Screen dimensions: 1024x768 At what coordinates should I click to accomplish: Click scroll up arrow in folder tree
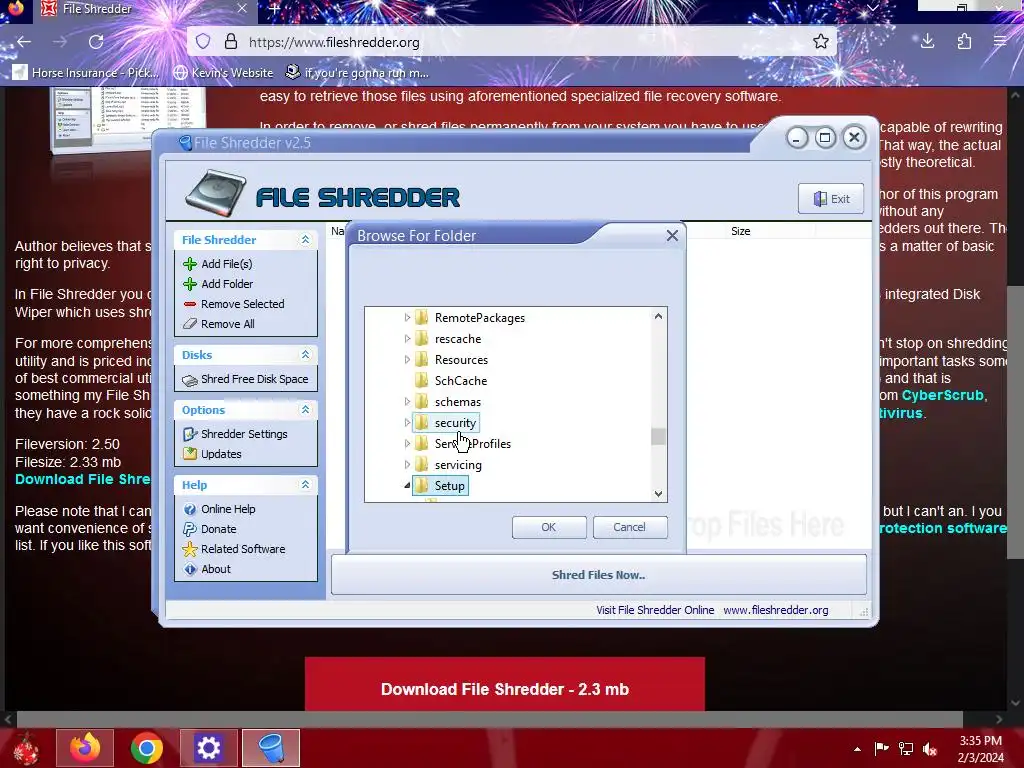coord(658,316)
